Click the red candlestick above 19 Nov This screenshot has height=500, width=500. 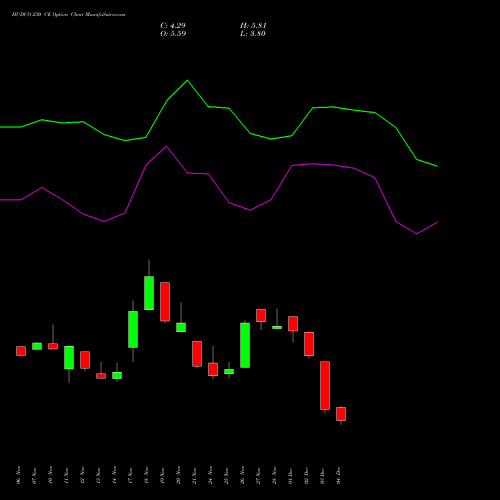click(165, 302)
